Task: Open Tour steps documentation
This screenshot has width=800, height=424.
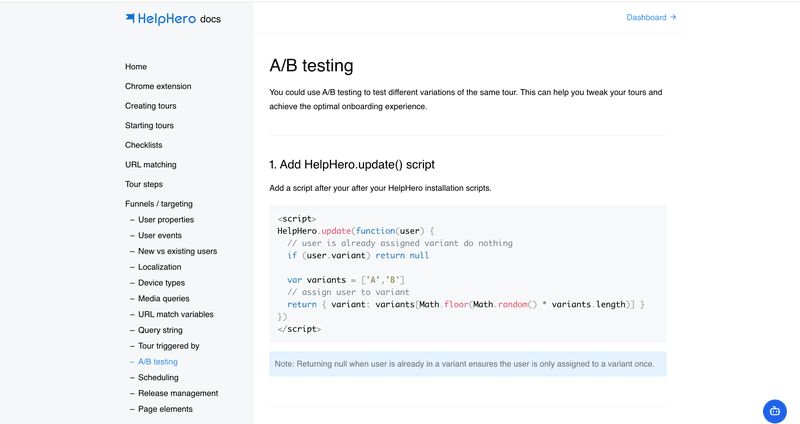Action: pos(144,184)
